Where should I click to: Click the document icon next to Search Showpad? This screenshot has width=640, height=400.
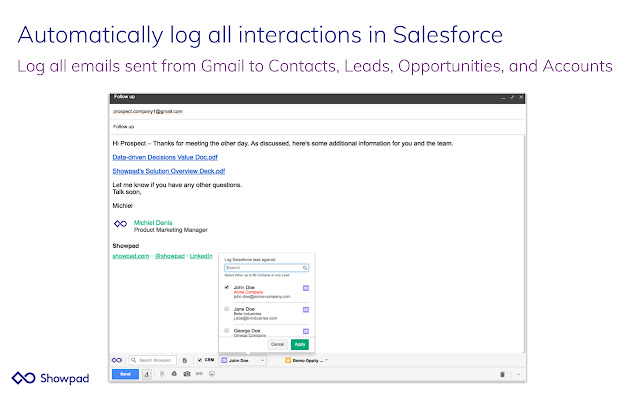tap(185, 359)
